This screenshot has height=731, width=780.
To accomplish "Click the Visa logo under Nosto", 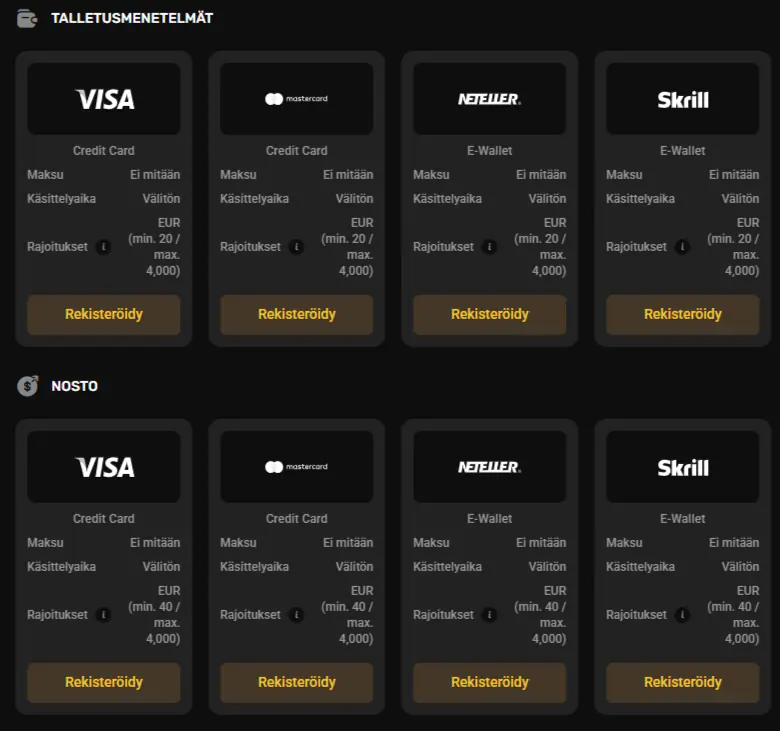I will point(104,467).
